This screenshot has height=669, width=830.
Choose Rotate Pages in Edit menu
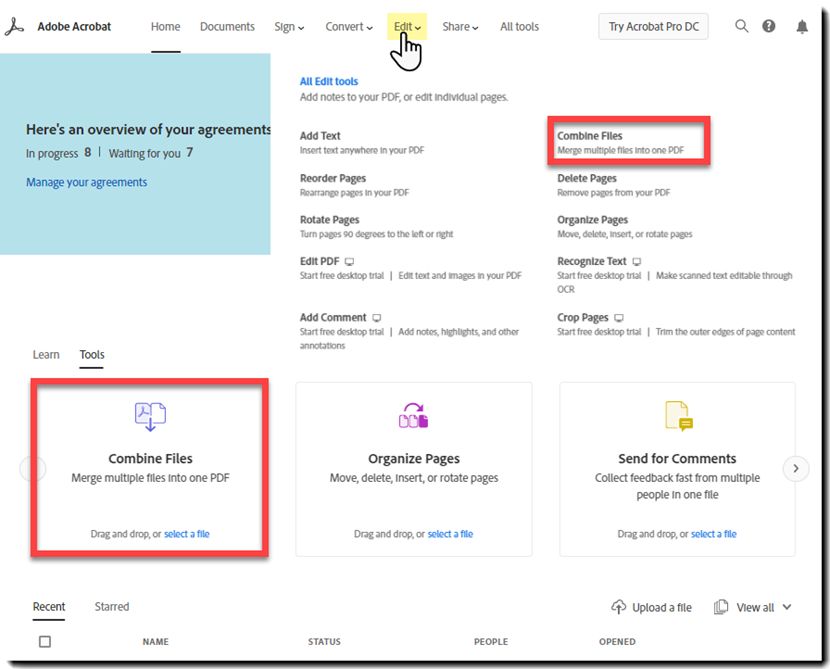point(330,220)
